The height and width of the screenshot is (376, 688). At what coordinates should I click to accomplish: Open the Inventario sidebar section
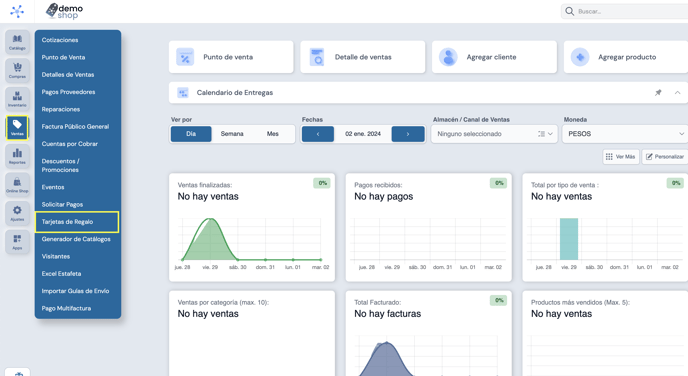coord(18,99)
